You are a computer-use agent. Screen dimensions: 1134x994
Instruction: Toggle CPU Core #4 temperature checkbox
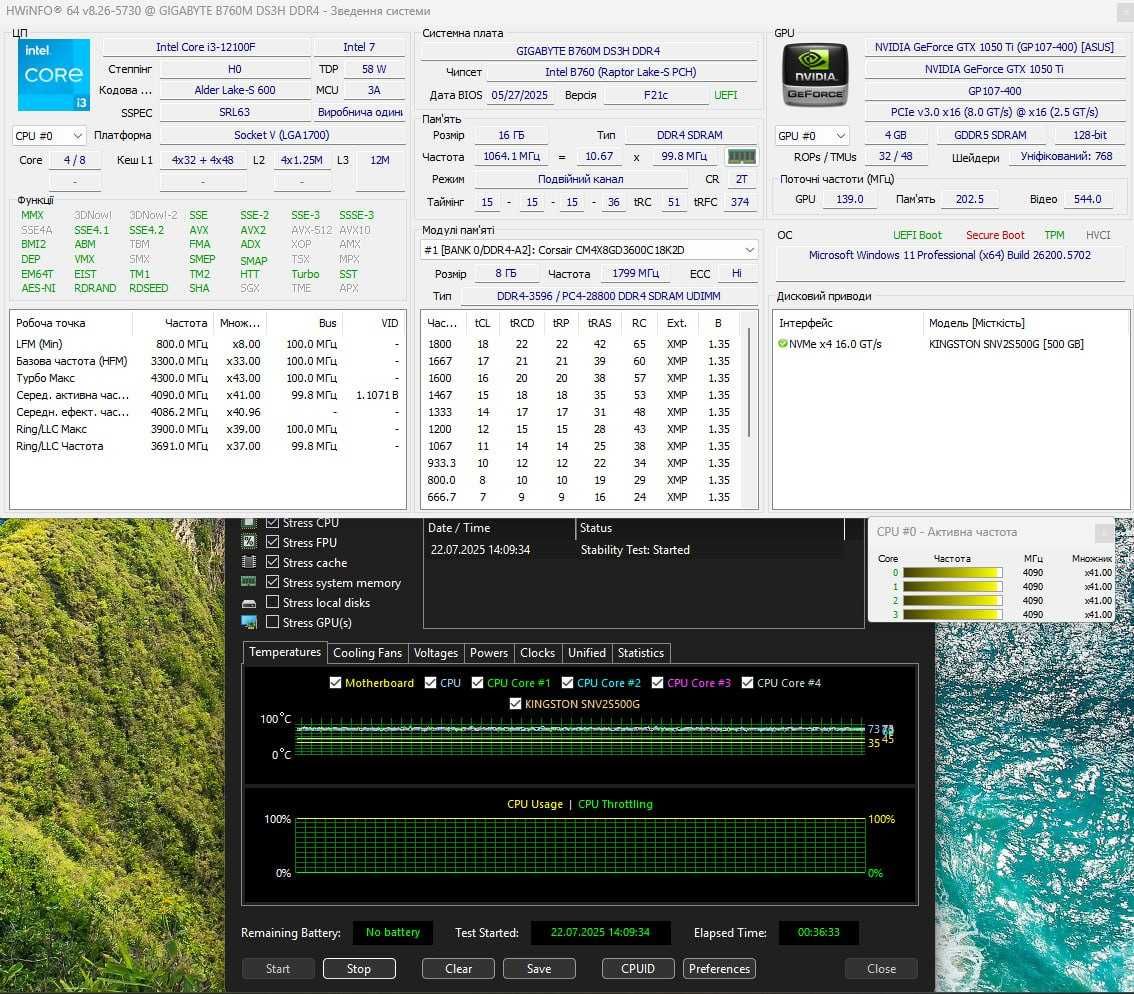tap(748, 683)
